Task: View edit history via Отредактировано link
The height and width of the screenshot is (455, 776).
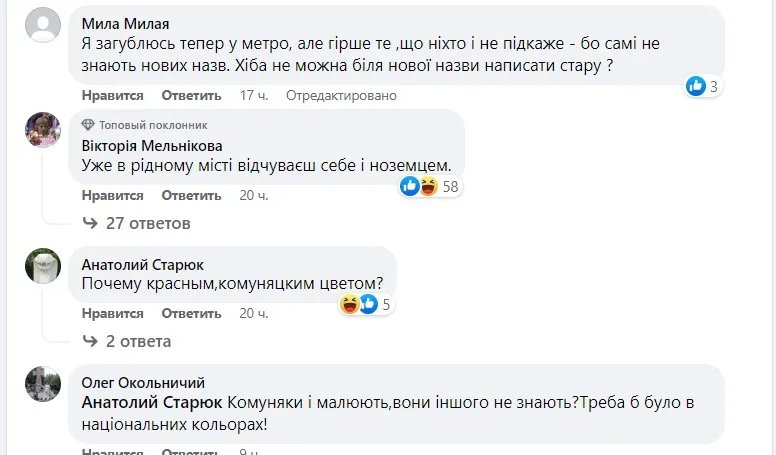Action: [341, 96]
